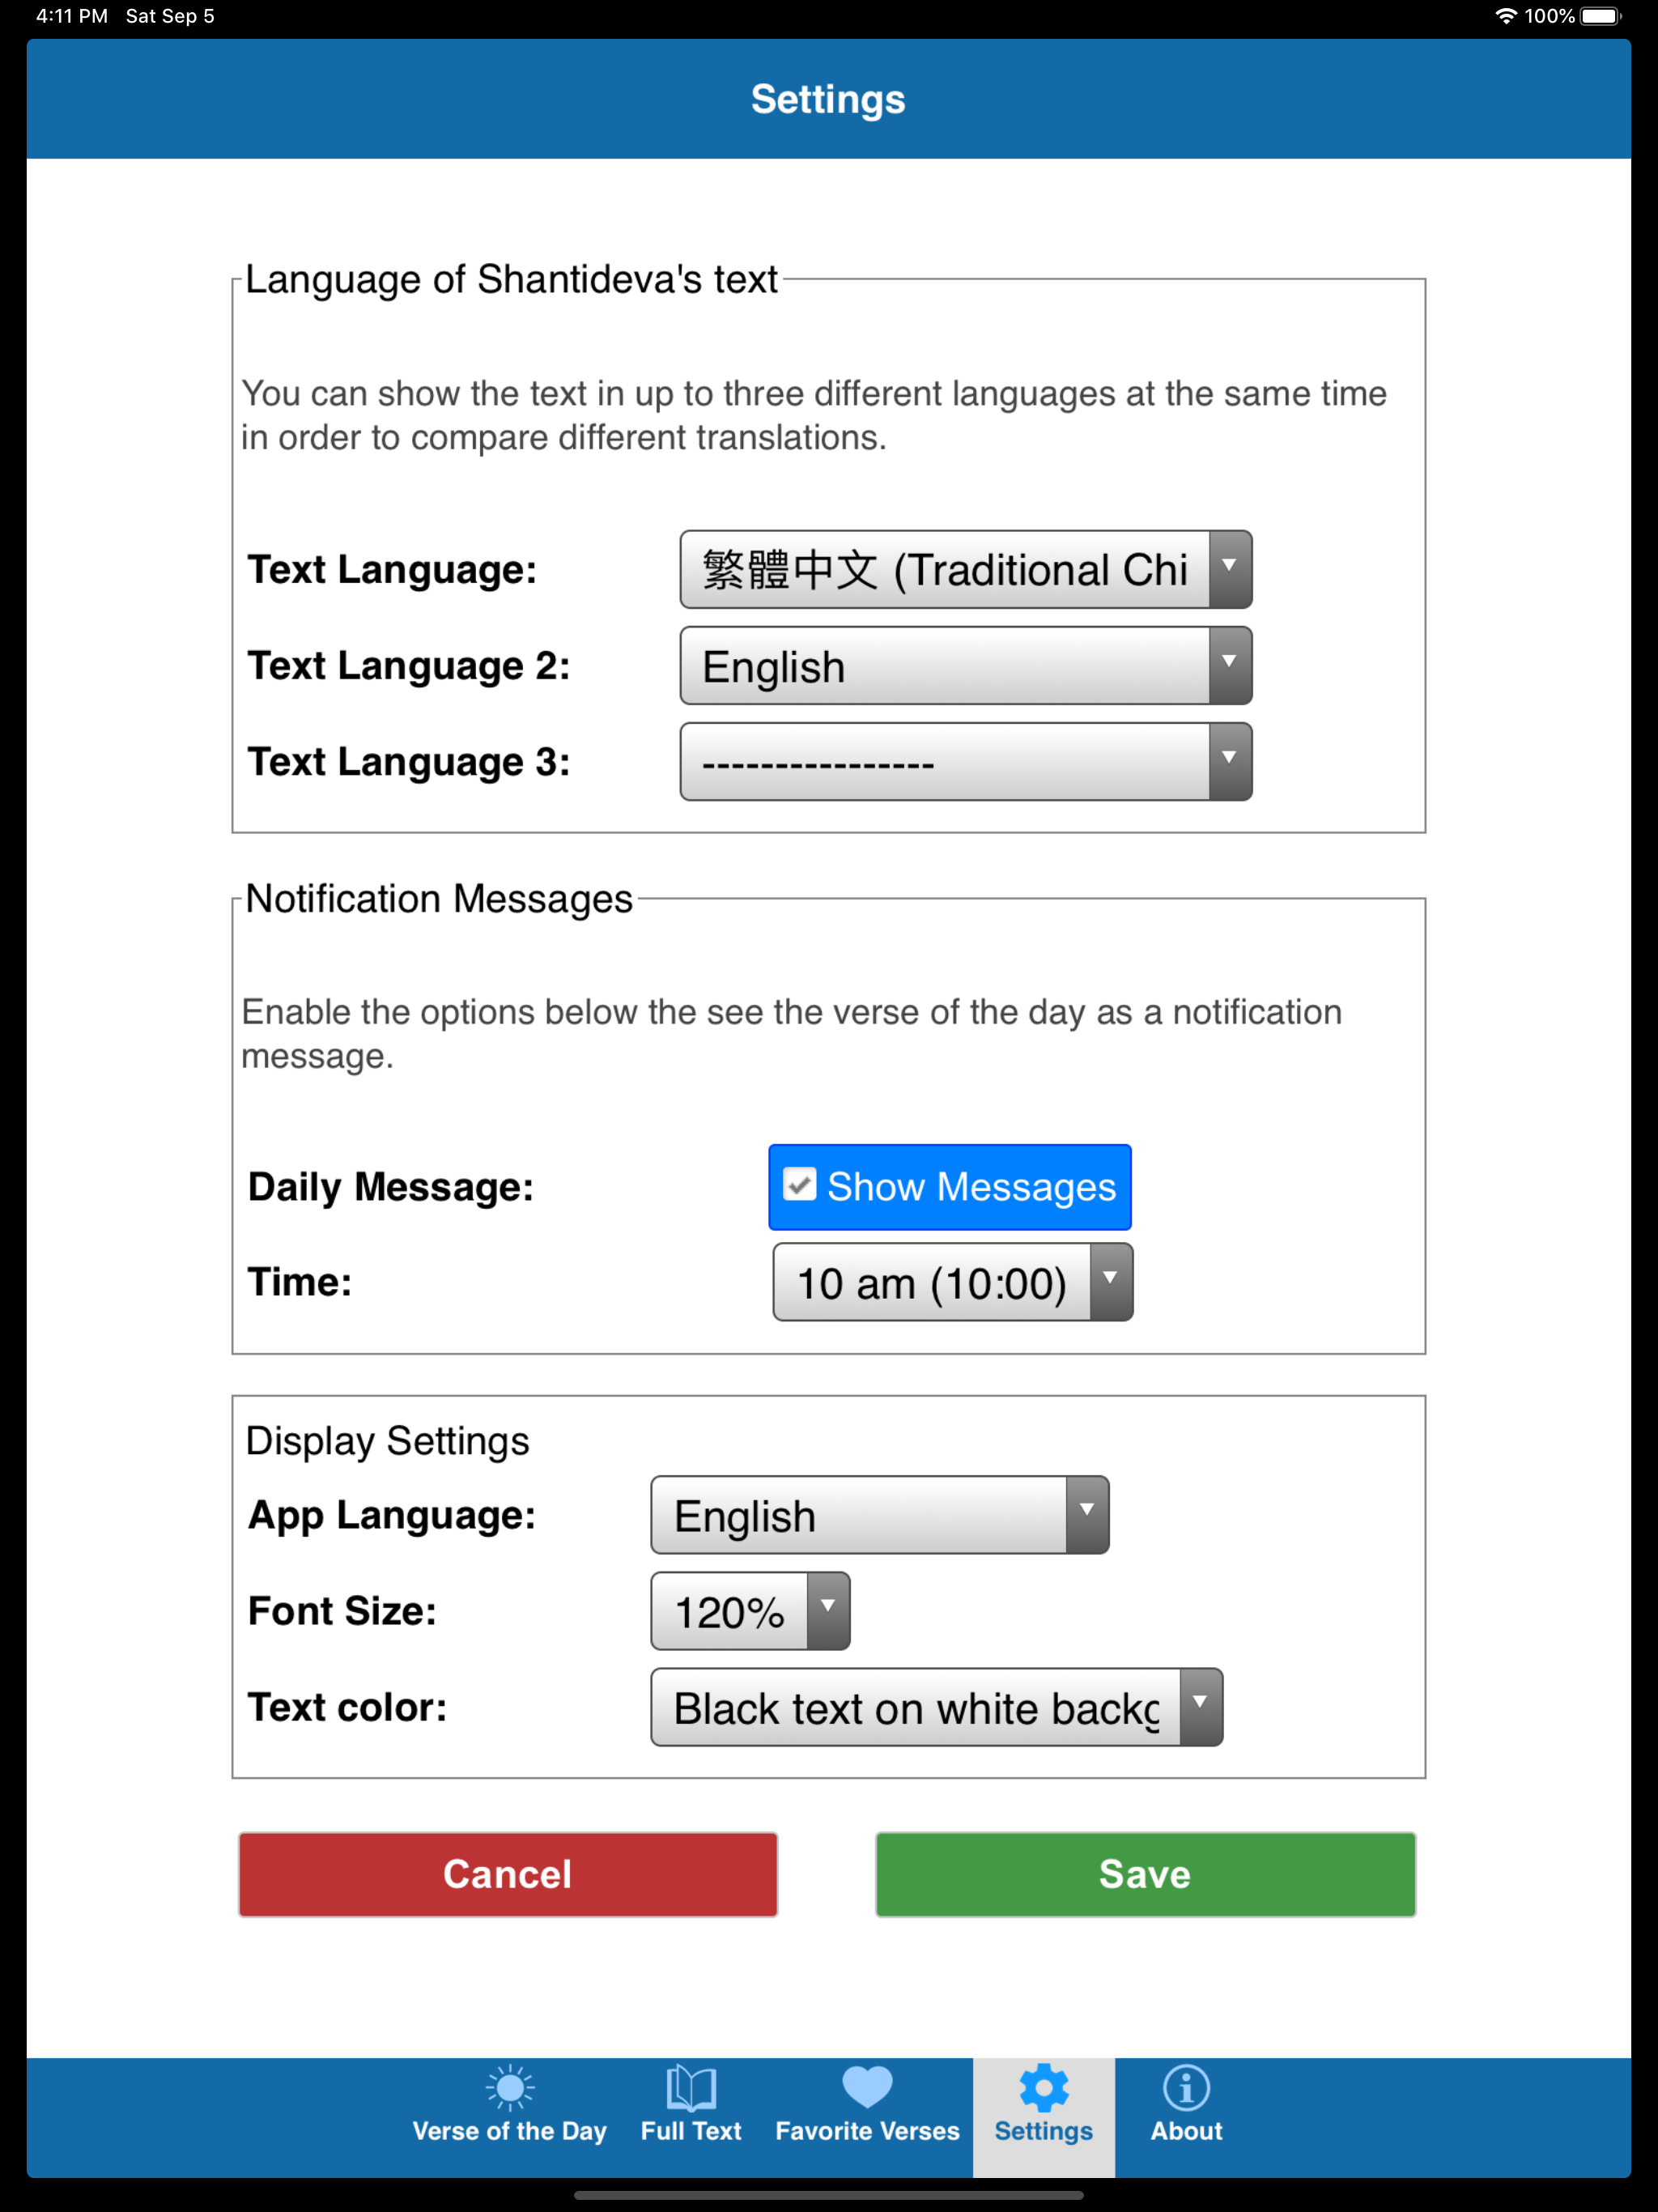Switch to About tab label
Viewport: 1658px width, 2212px height.
coord(1186,2131)
